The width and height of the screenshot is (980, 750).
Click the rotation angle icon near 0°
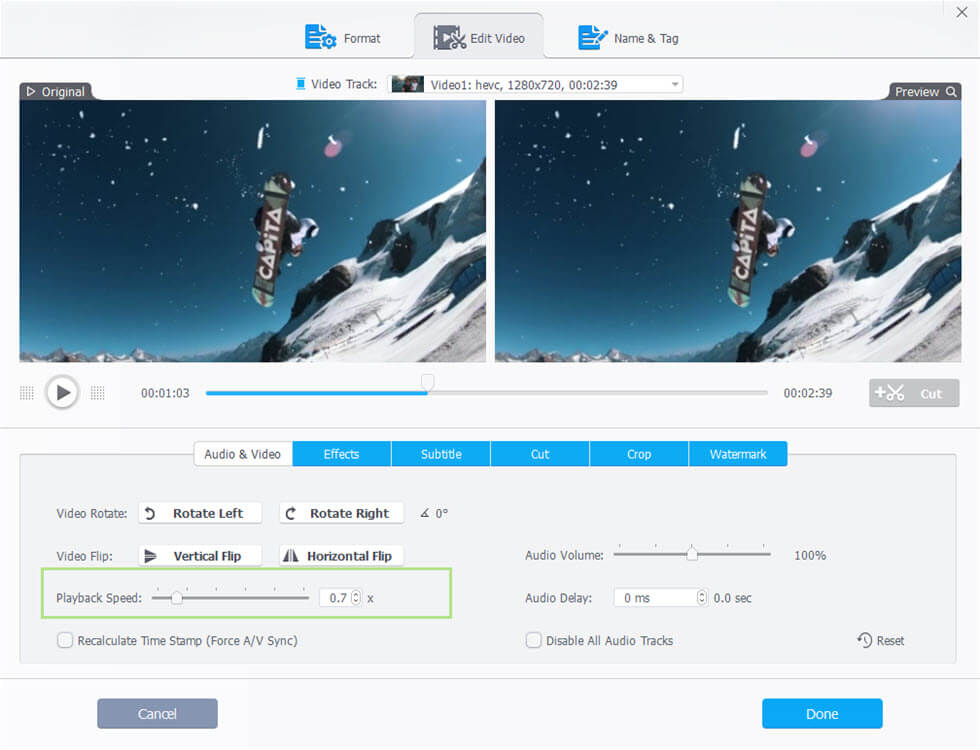tap(425, 513)
